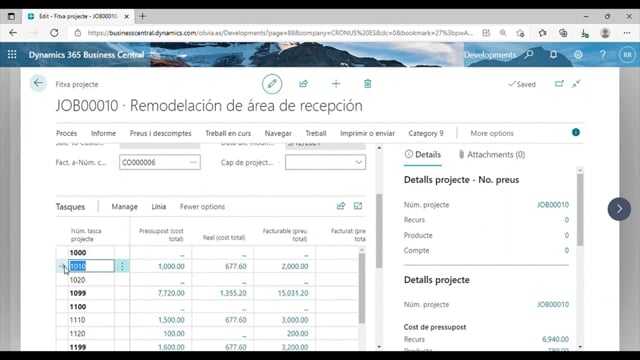Open Manage menu in Tasques

(x=124, y=207)
